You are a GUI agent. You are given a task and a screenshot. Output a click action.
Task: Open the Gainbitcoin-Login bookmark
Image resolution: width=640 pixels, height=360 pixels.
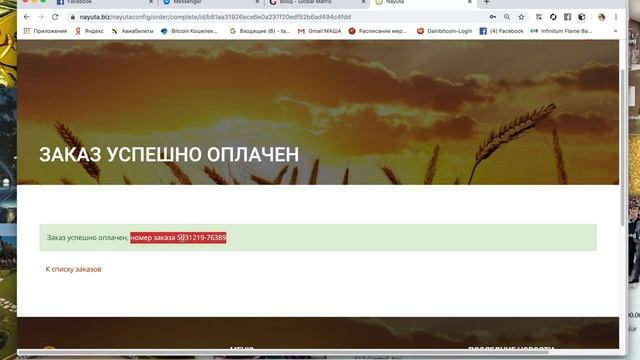click(x=444, y=31)
